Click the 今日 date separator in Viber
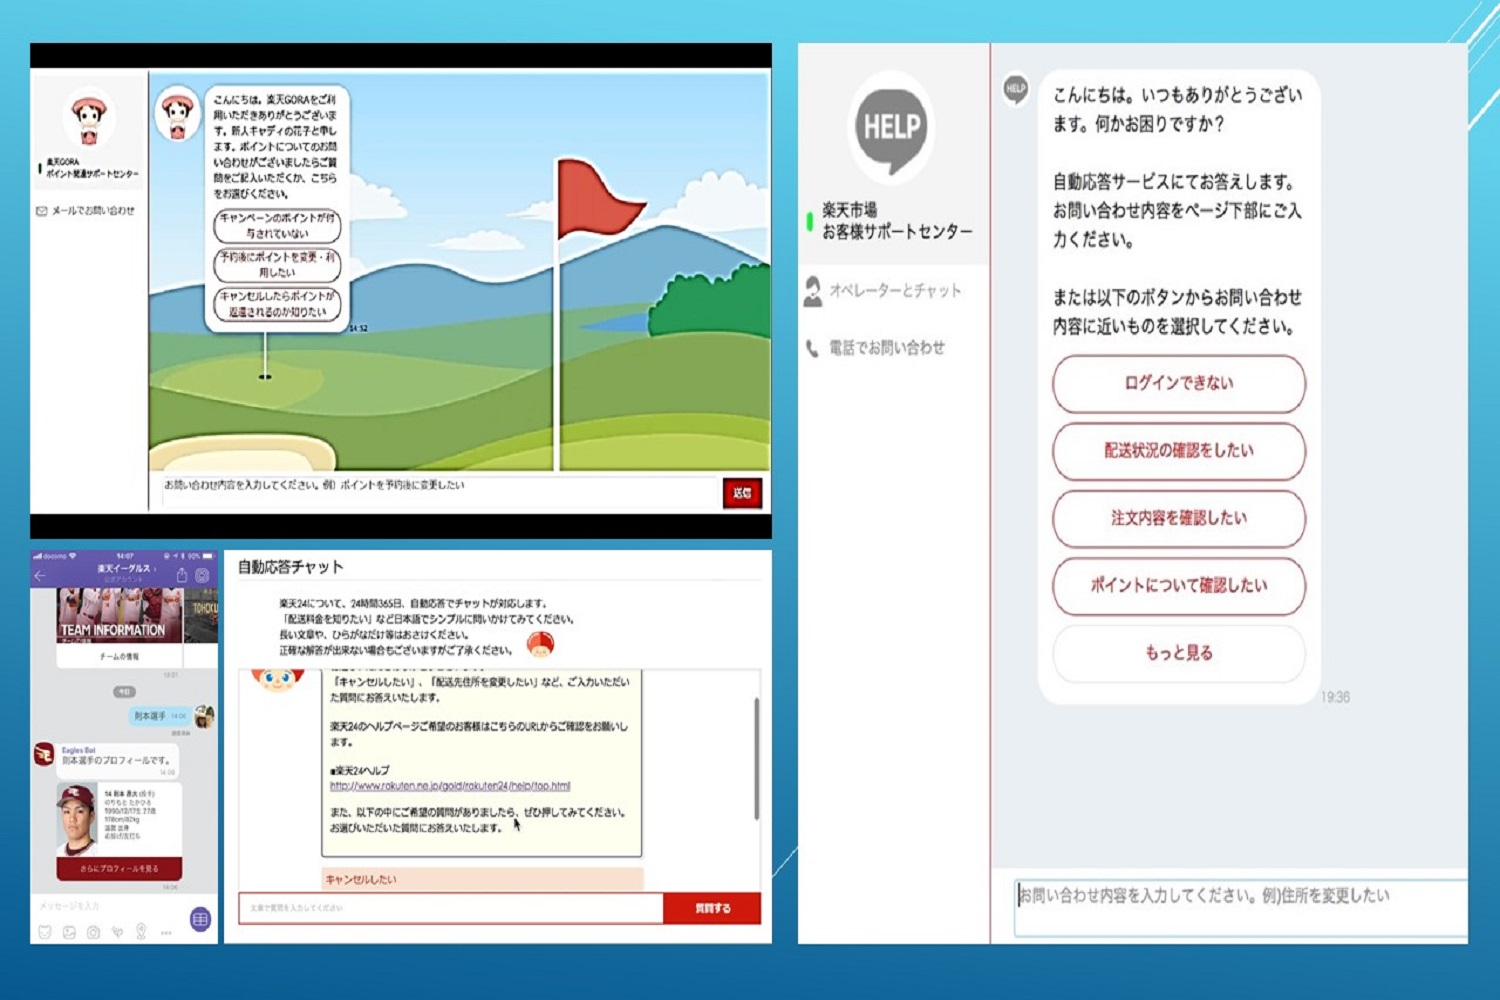 (x=124, y=691)
